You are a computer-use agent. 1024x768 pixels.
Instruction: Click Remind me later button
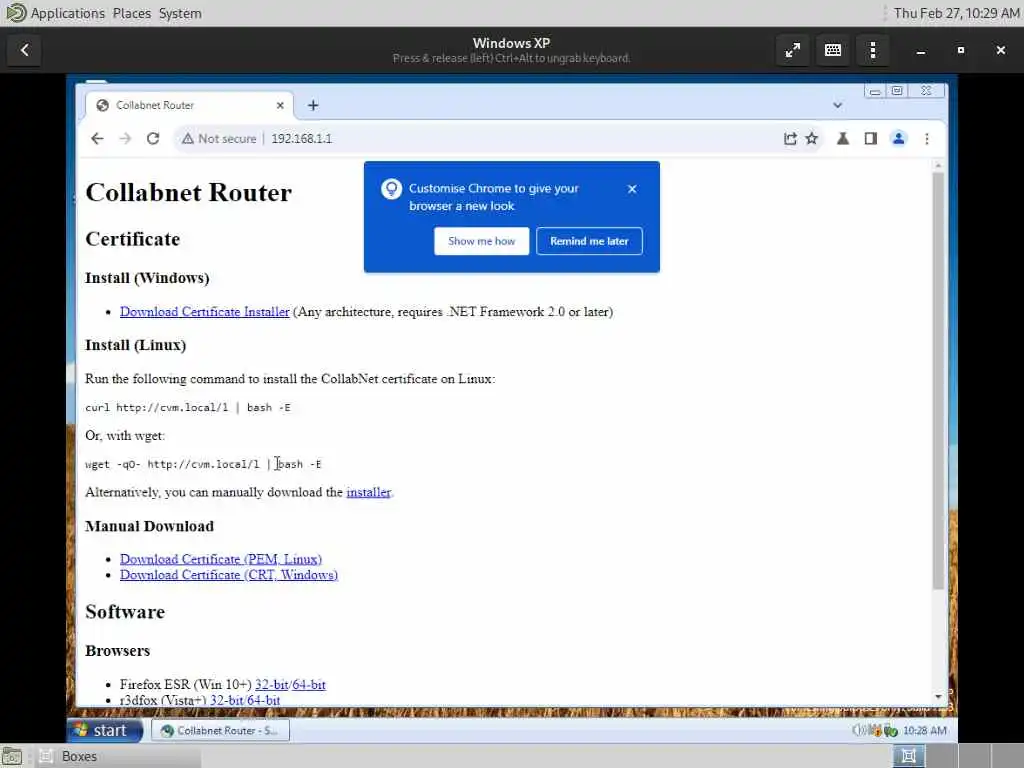tap(589, 241)
